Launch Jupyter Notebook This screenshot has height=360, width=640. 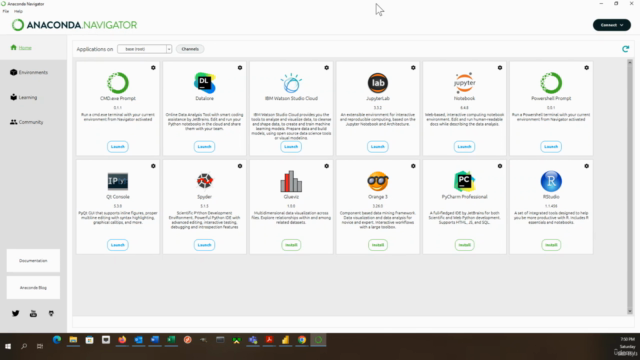[464, 147]
